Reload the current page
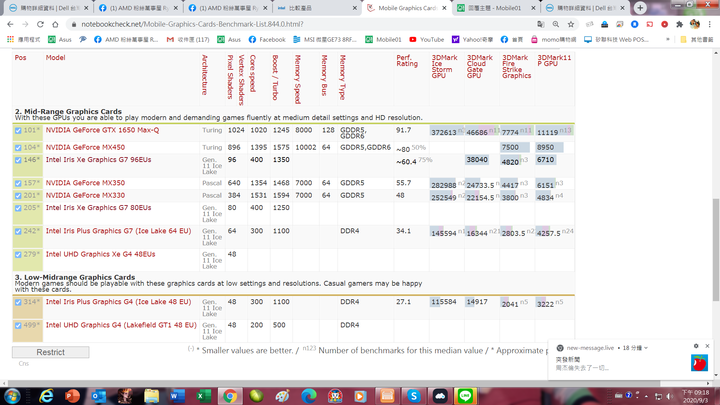The height and width of the screenshot is (405, 720). pos(40,24)
